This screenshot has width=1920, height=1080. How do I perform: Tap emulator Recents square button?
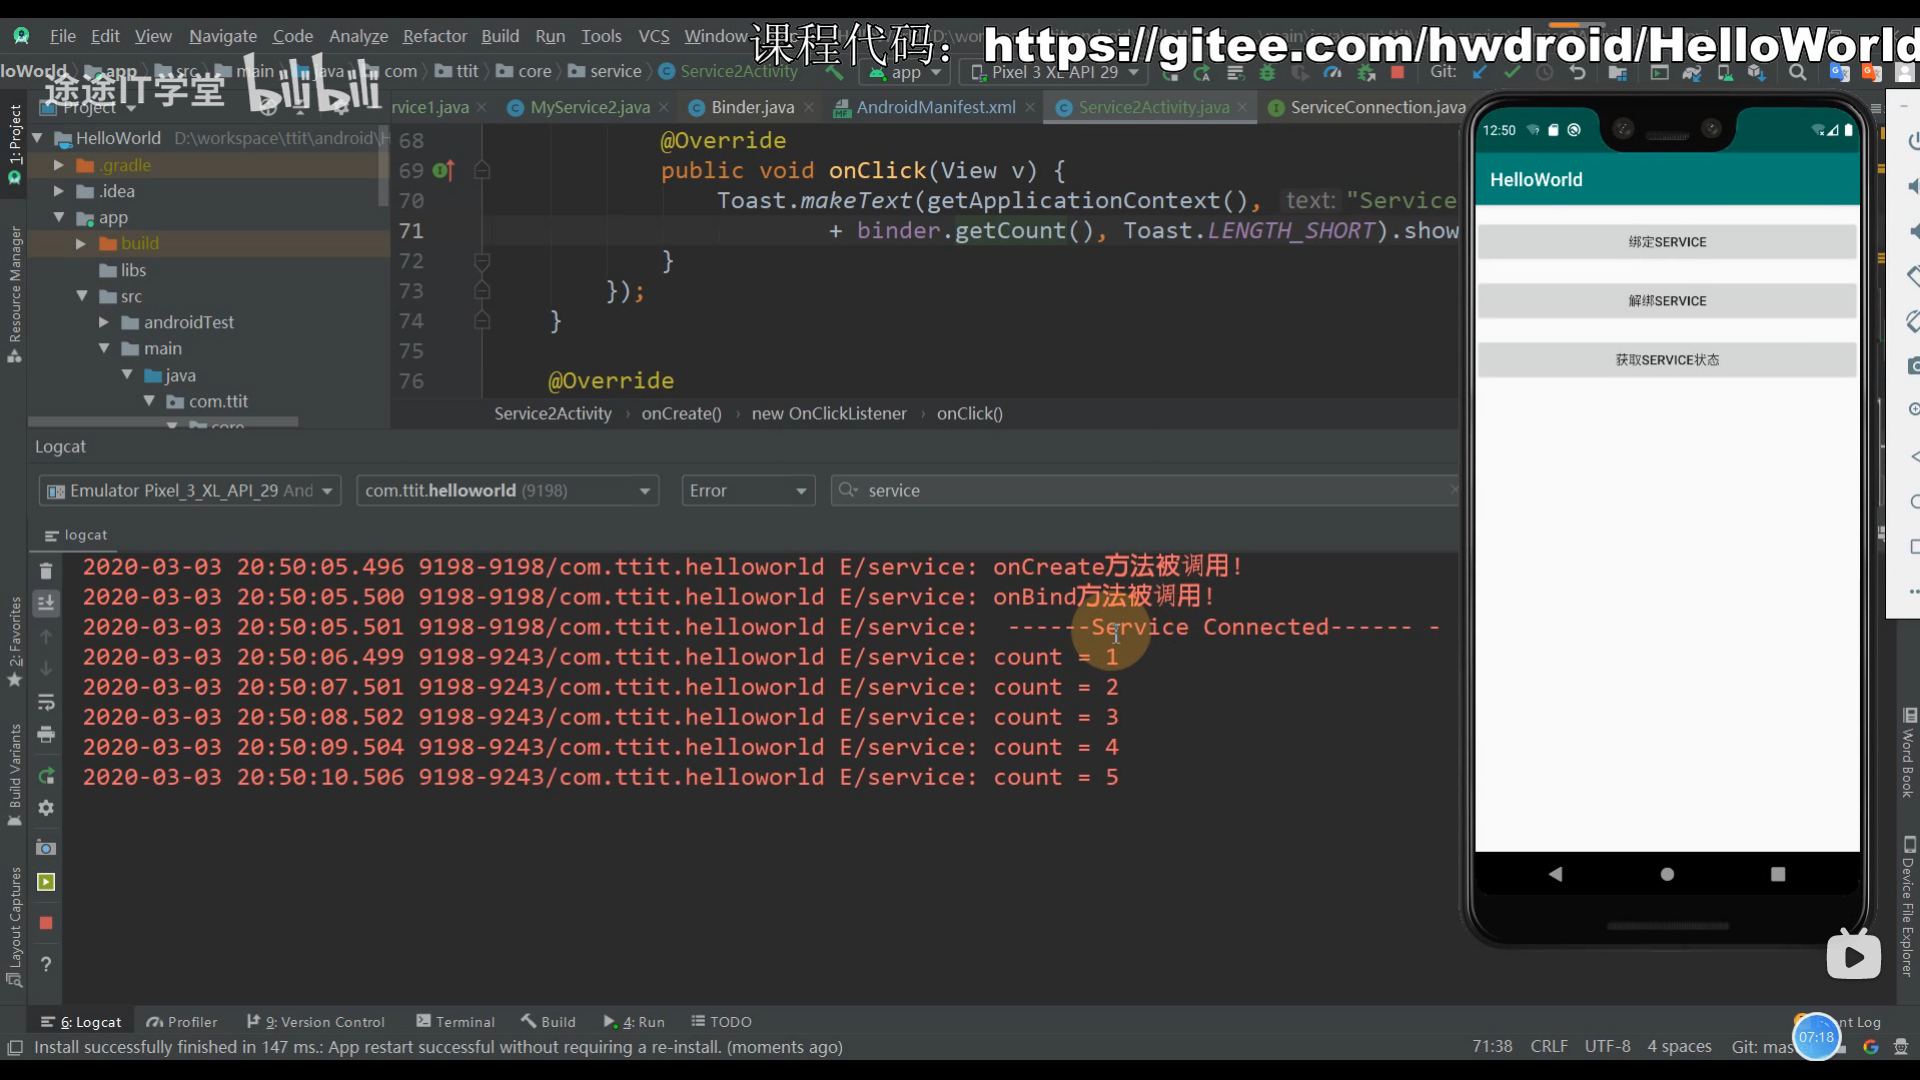1778,874
